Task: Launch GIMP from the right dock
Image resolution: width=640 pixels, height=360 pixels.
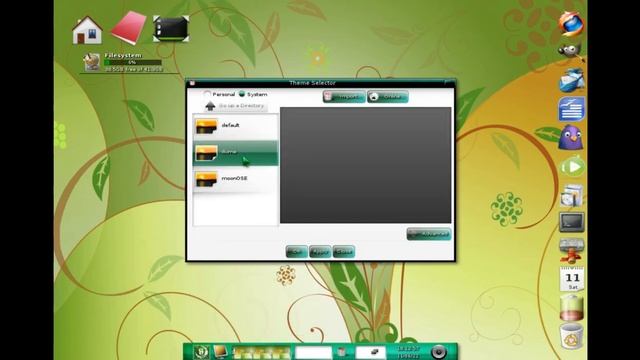Action: pos(571,51)
